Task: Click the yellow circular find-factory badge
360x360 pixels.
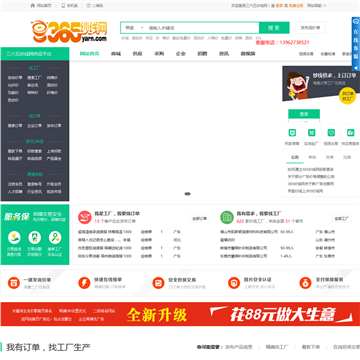Action: 347,96
